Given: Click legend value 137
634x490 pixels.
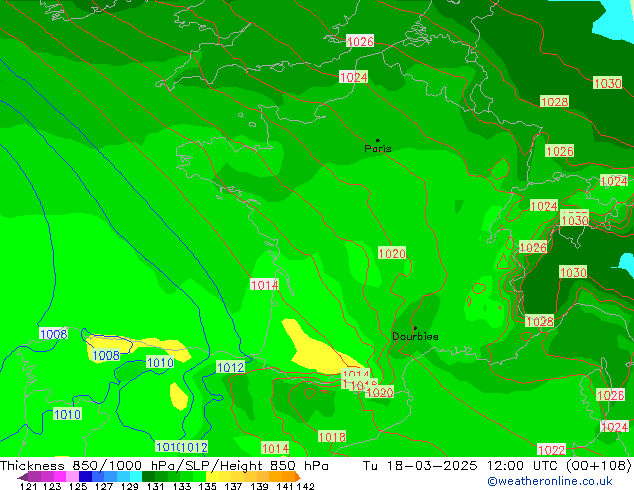Looking at the screenshot, I should click(233, 486).
